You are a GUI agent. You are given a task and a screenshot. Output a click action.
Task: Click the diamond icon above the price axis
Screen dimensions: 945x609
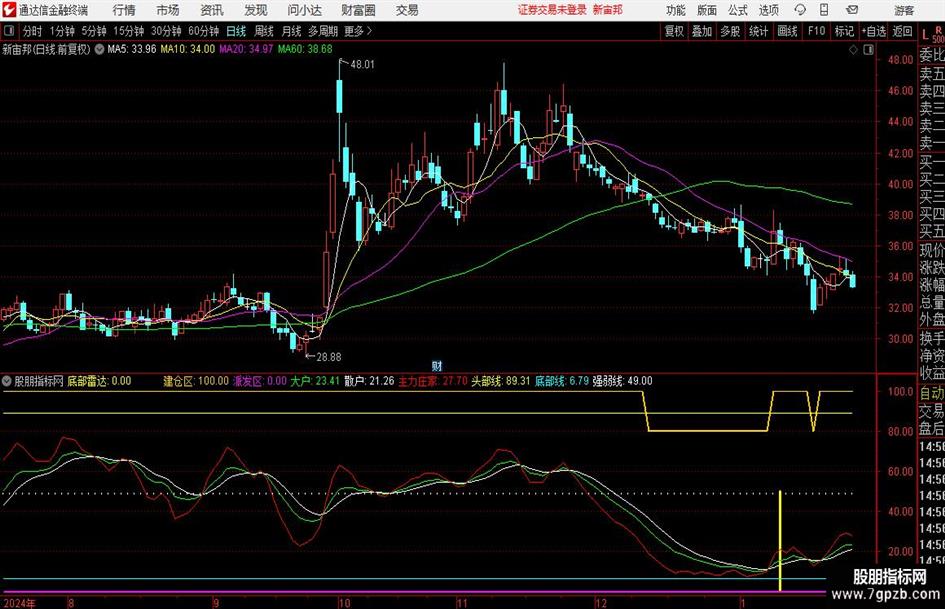(x=853, y=50)
